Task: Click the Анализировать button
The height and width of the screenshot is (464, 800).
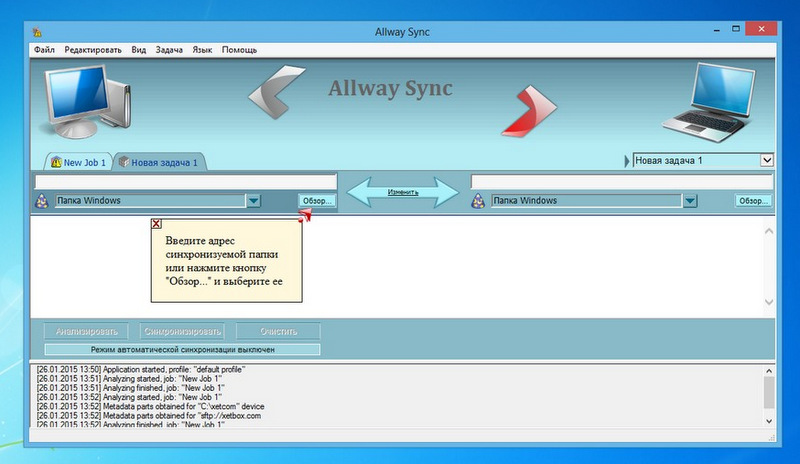Action: pyautogui.click(x=86, y=331)
